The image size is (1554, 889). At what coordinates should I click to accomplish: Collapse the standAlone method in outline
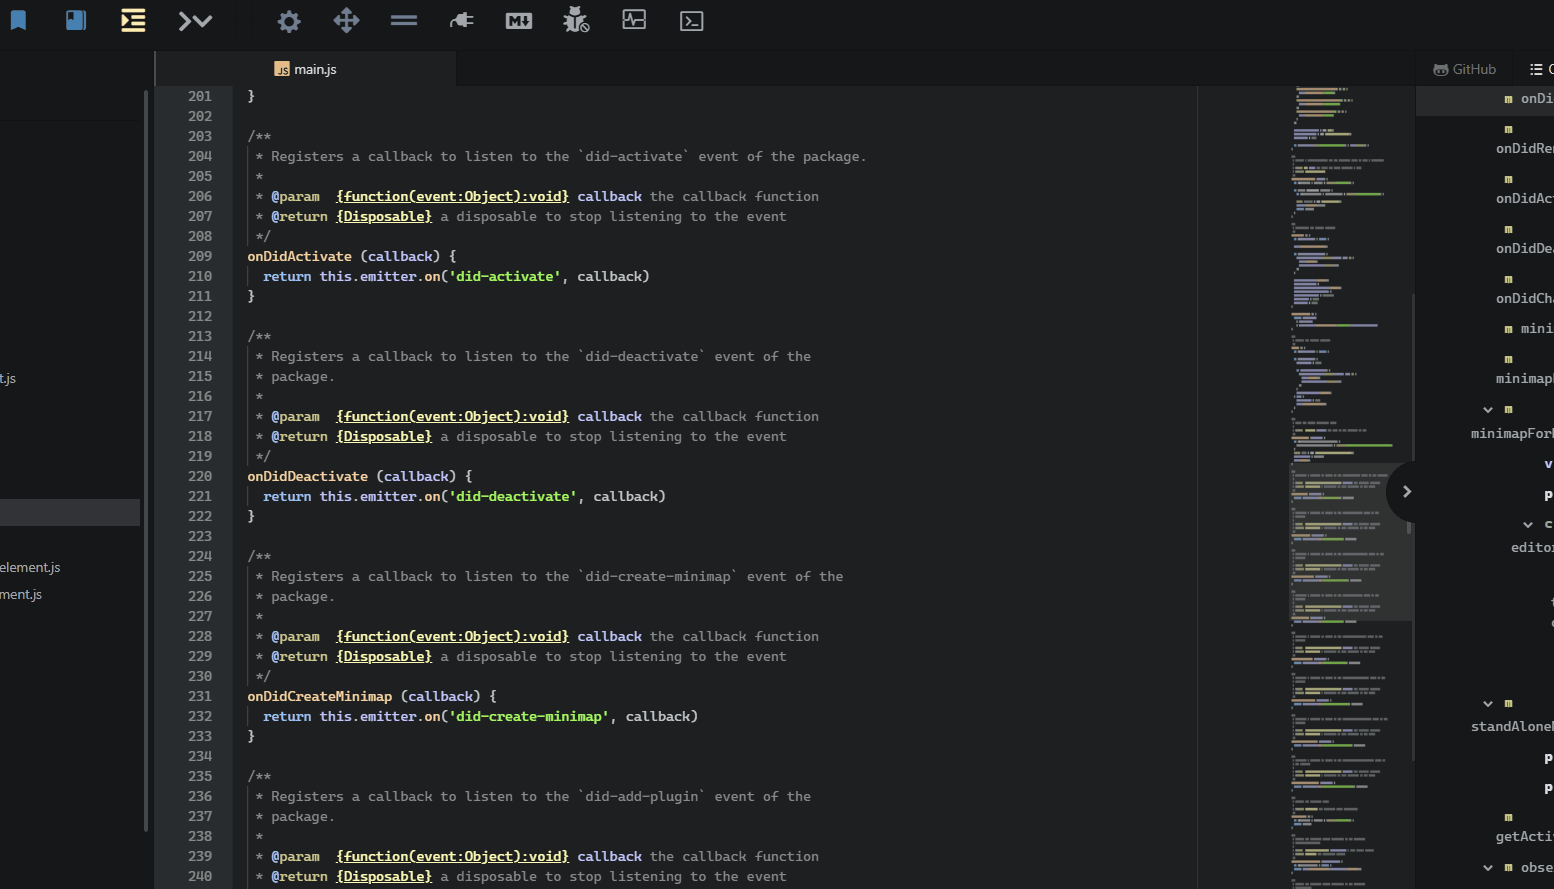point(1488,704)
